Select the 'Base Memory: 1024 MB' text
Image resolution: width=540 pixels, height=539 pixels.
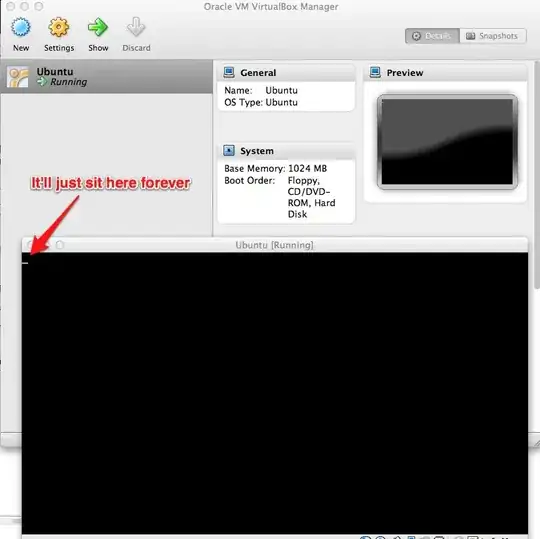276,168
